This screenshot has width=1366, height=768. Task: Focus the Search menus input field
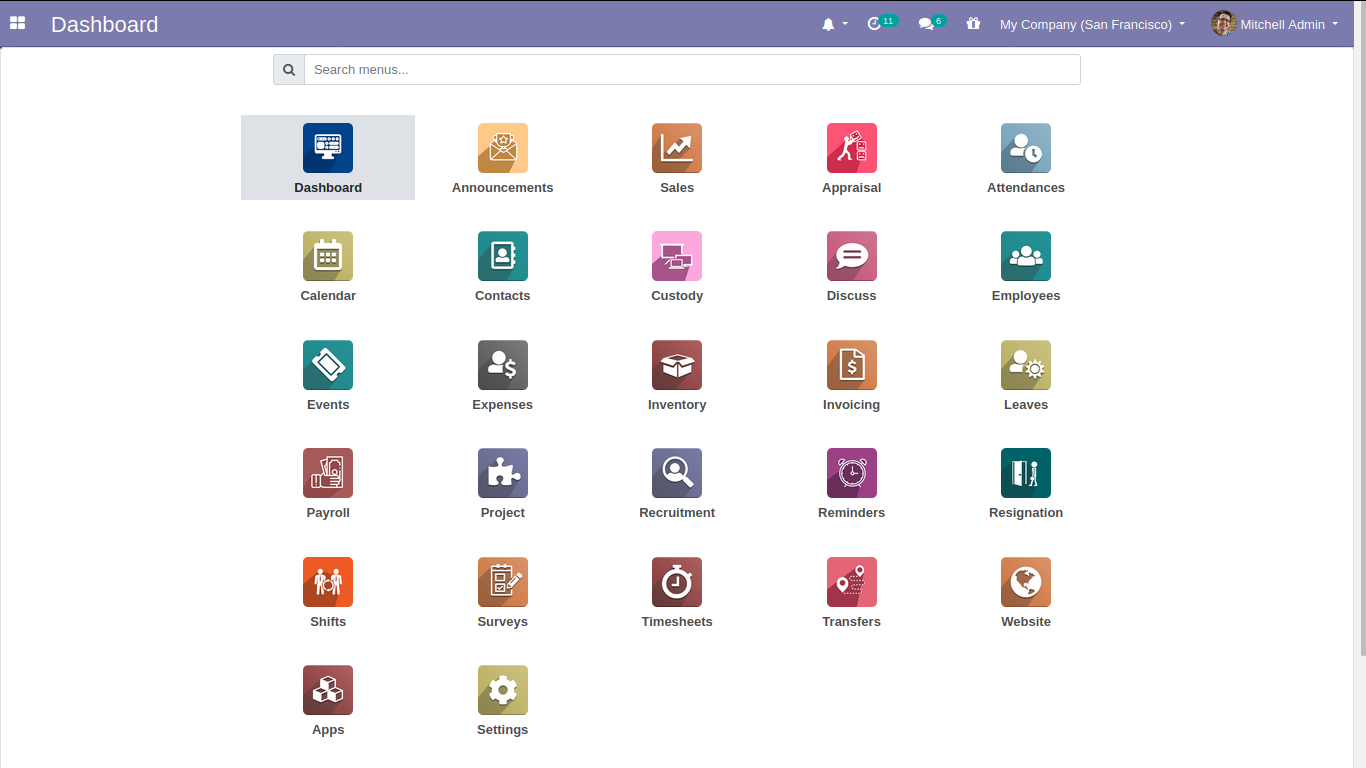click(x=692, y=69)
